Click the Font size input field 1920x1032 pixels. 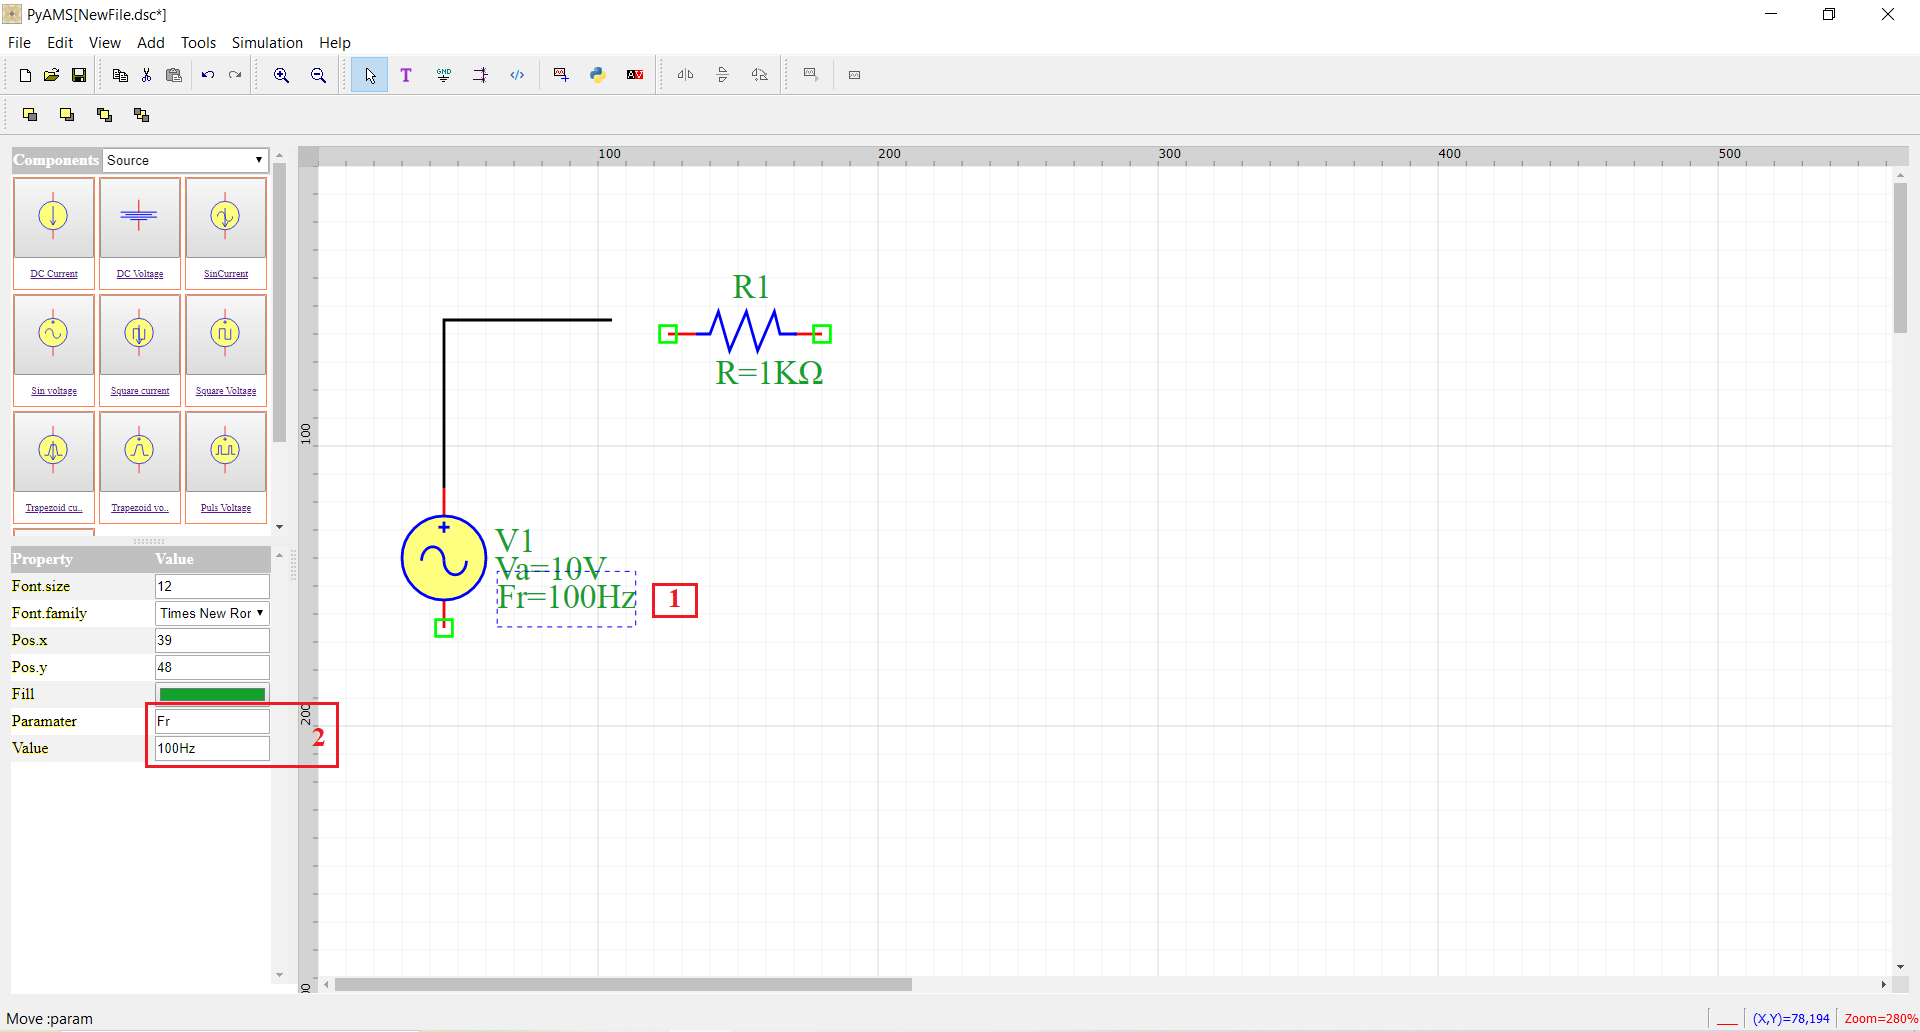(x=212, y=586)
